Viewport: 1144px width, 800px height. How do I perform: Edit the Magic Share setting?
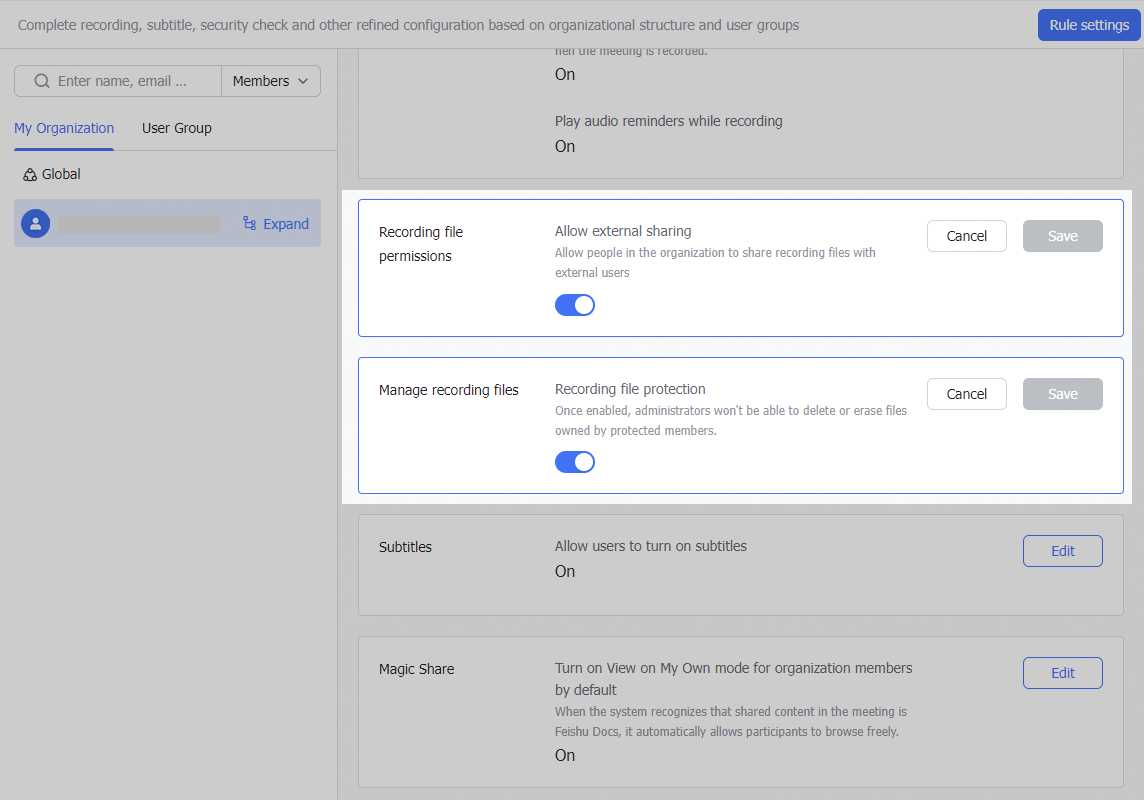pyautogui.click(x=1062, y=673)
